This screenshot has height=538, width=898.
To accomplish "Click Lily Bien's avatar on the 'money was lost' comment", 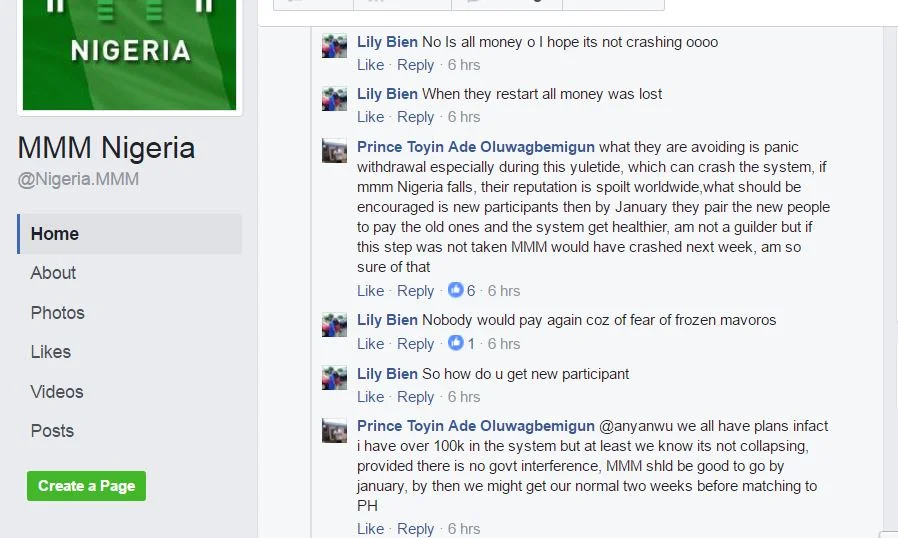I will click(x=334, y=99).
